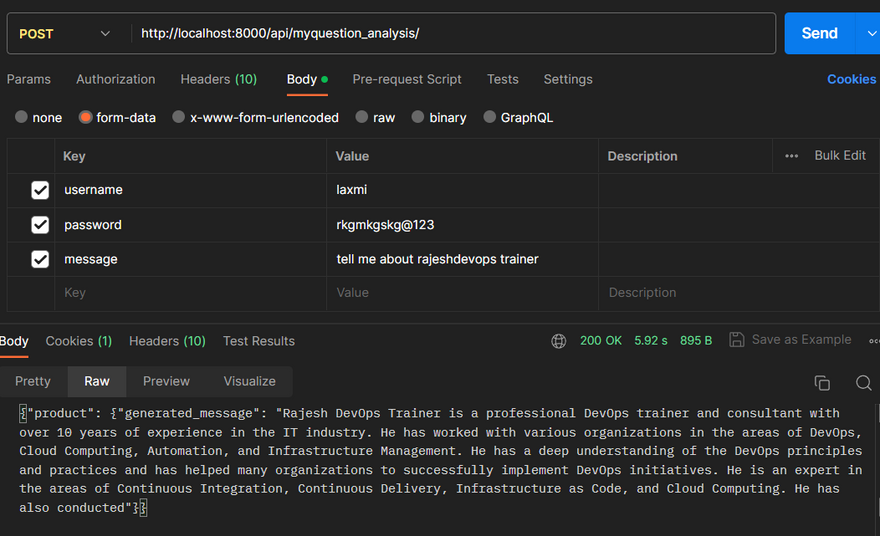Viewport: 880px width, 536px height.
Task: Uncheck the password parameter checkbox
Action: coord(40,225)
